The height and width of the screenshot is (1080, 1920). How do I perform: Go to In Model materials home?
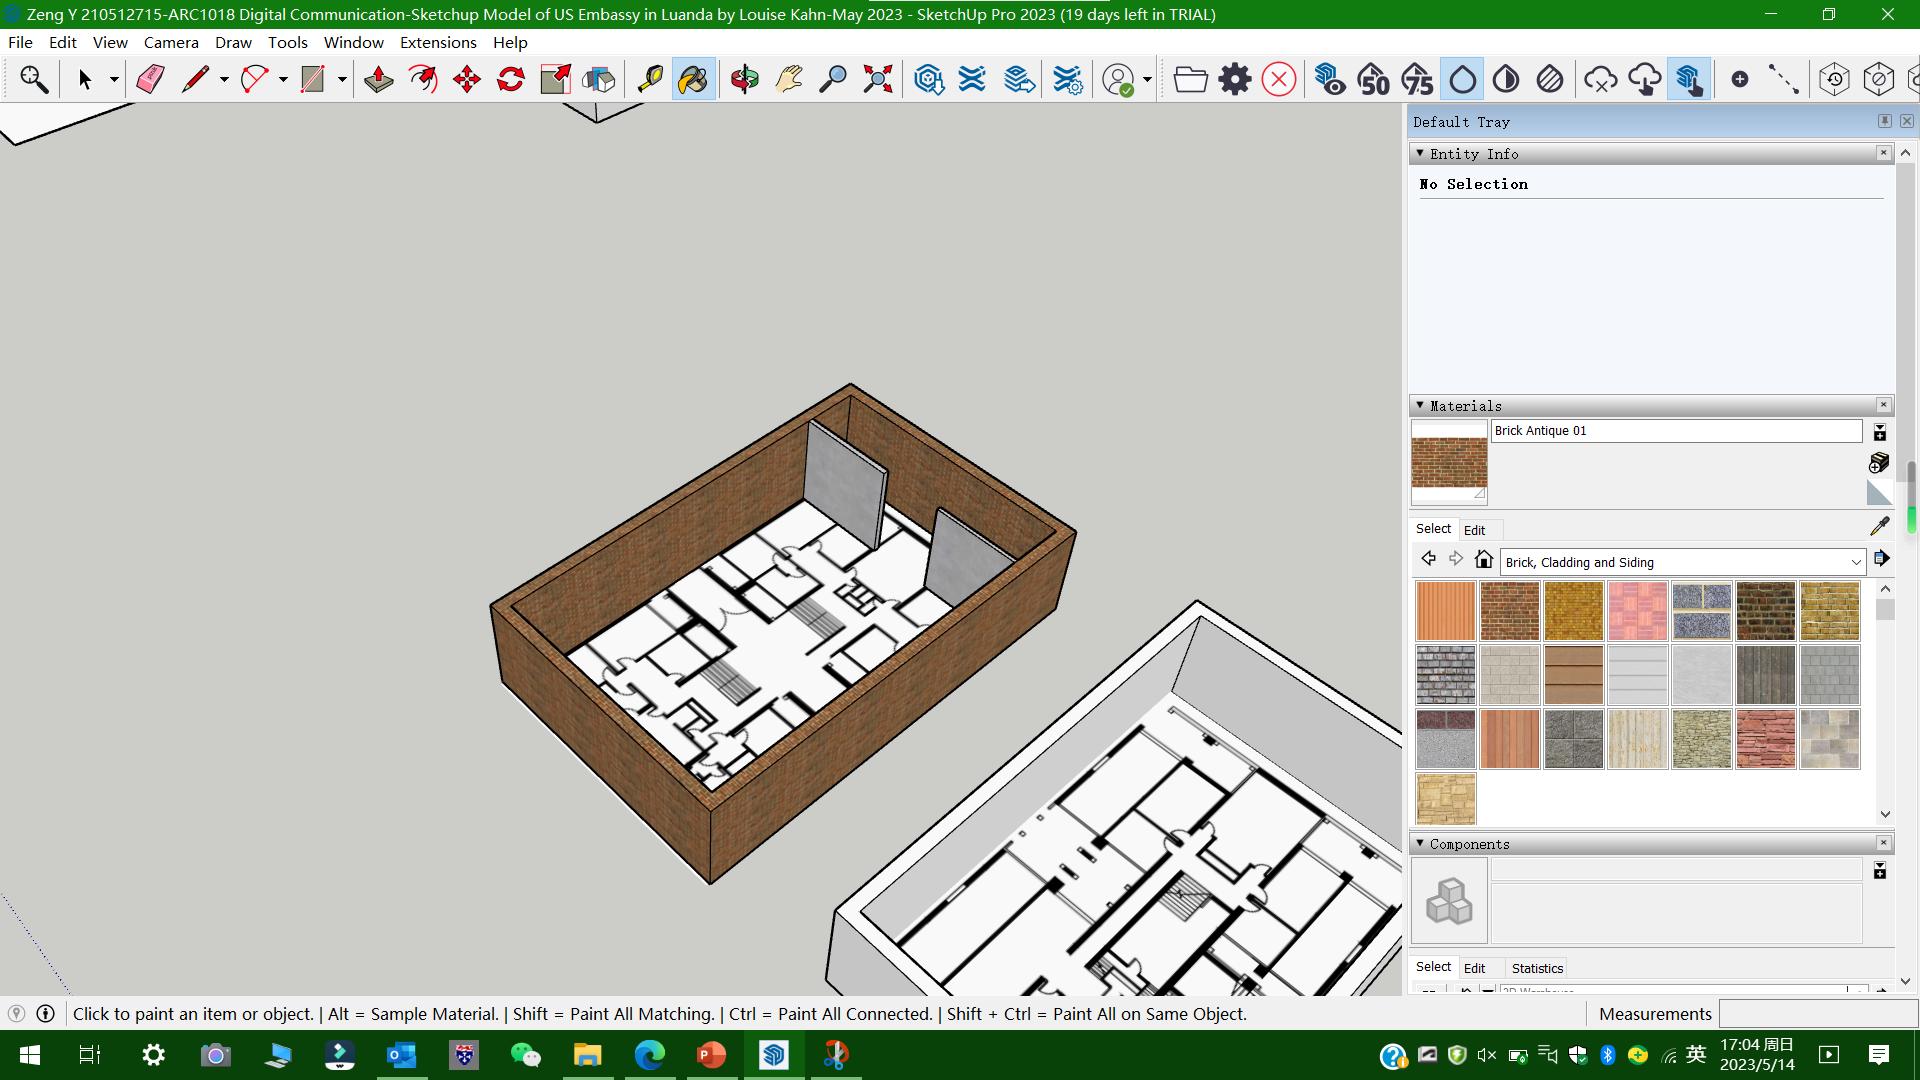coord(1484,560)
